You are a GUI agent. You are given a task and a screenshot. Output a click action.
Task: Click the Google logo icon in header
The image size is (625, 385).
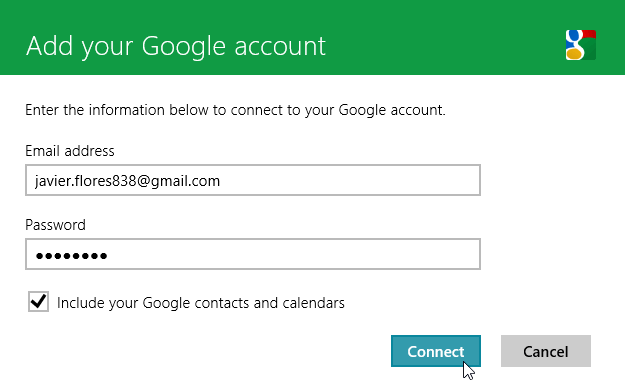point(581,45)
